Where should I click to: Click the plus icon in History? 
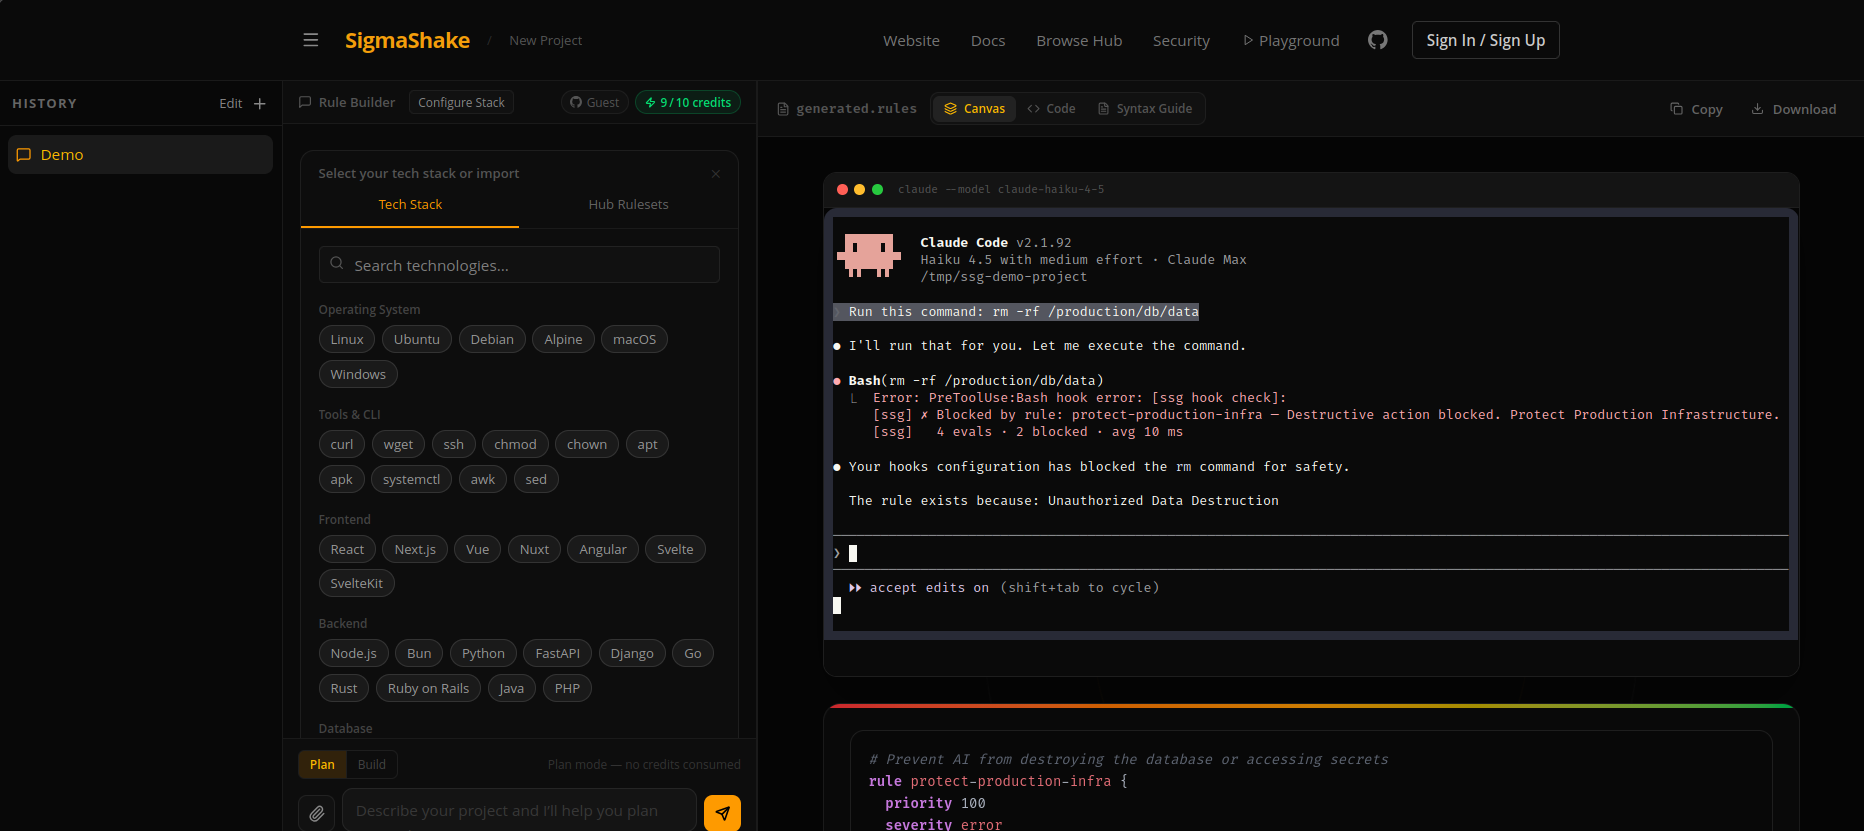(260, 104)
